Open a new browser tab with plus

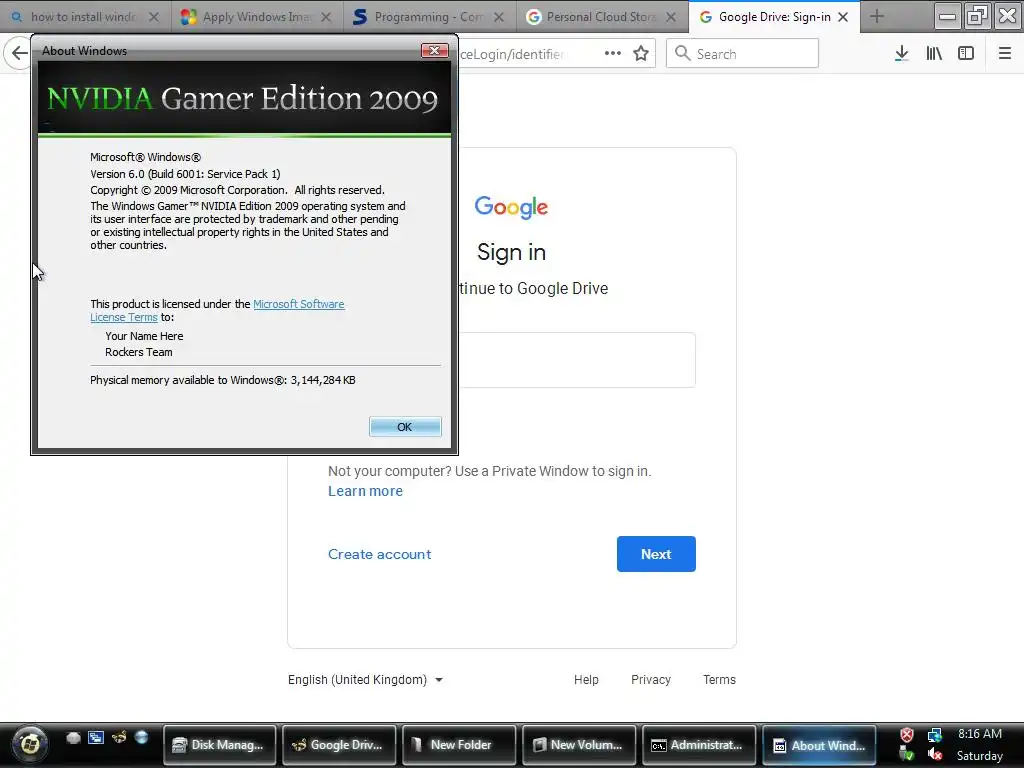876,16
